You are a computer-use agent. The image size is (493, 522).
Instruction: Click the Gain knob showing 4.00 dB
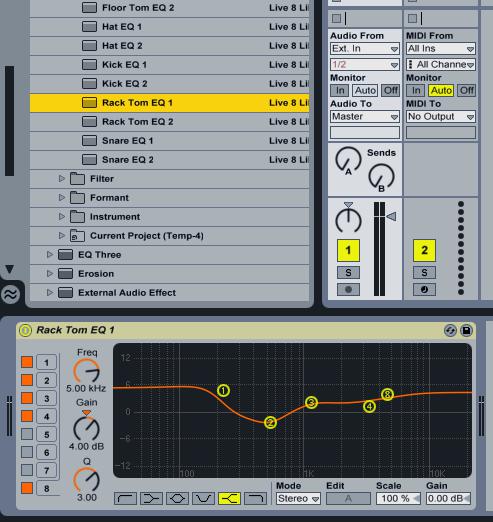(x=86, y=428)
